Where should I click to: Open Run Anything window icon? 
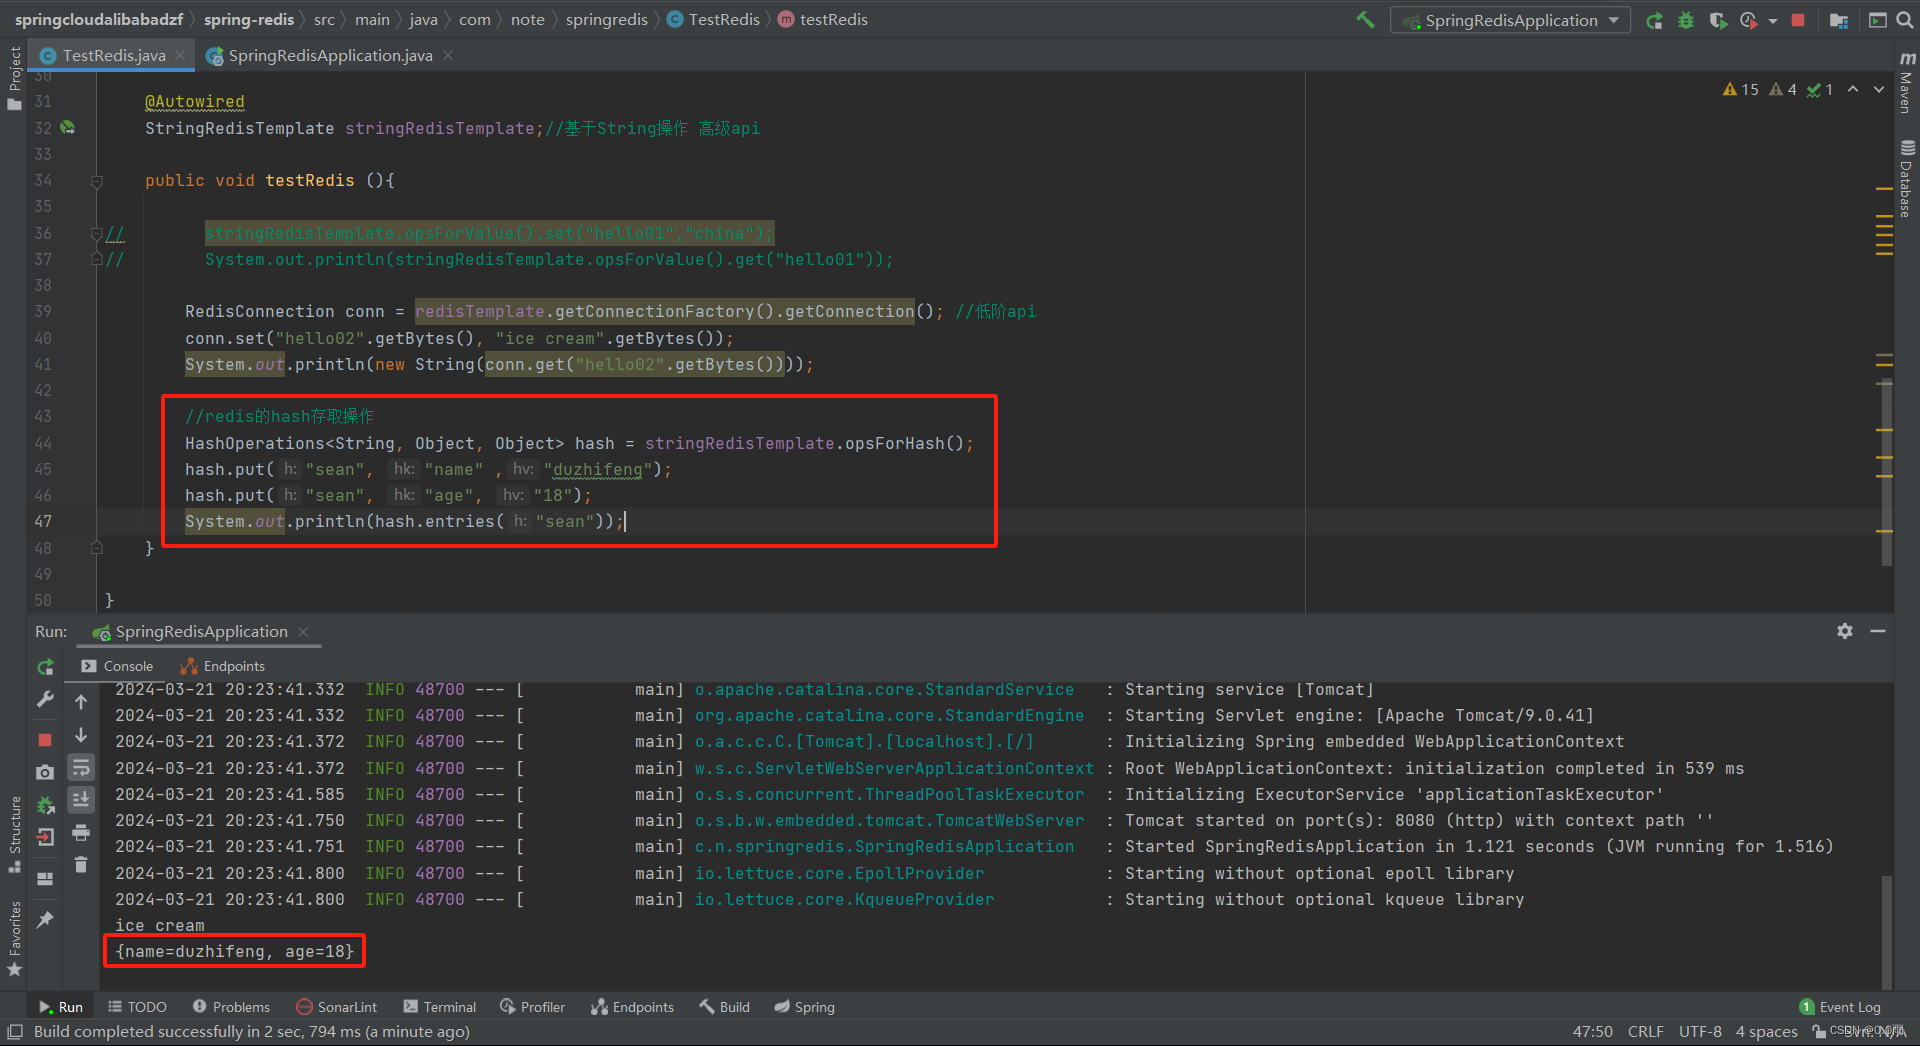(x=1878, y=20)
